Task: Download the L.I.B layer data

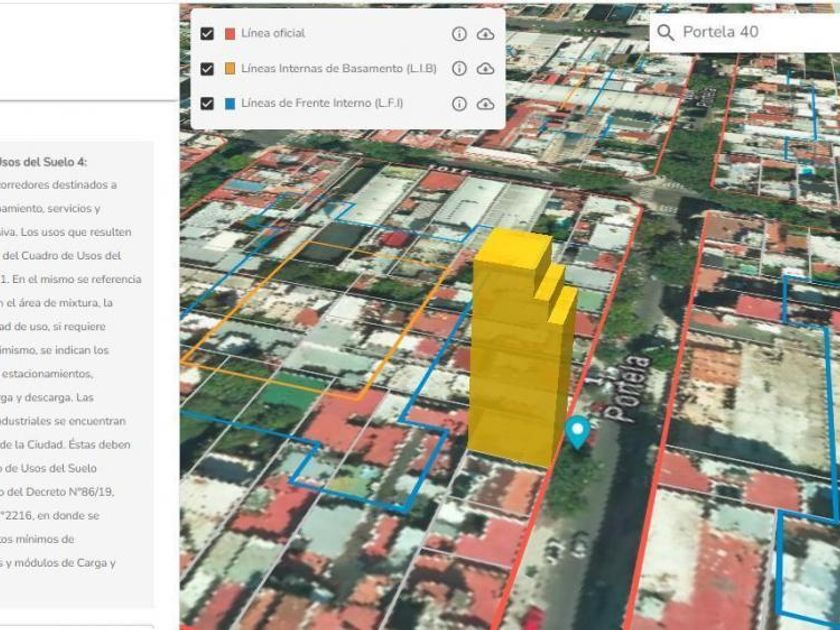Action: (485, 69)
